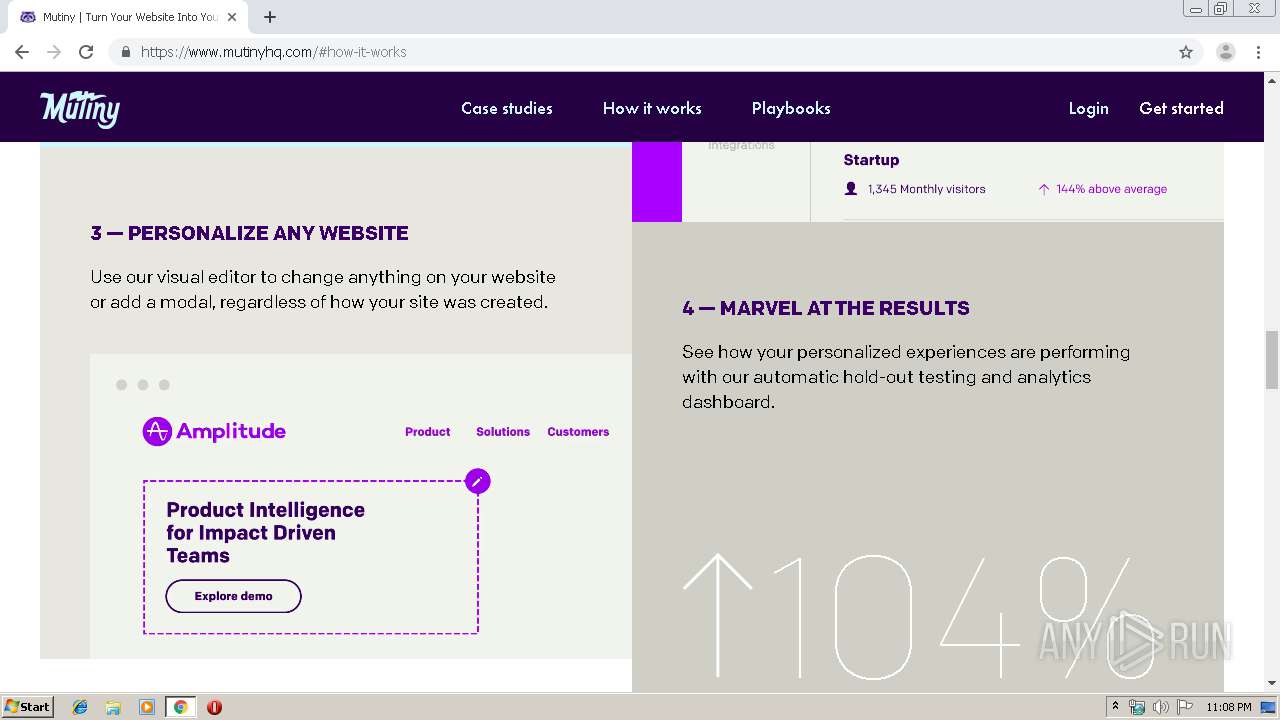Screen dimensions: 1280x720
Task: Click the 4 — Marvel At The Results heading
Action: 826,308
